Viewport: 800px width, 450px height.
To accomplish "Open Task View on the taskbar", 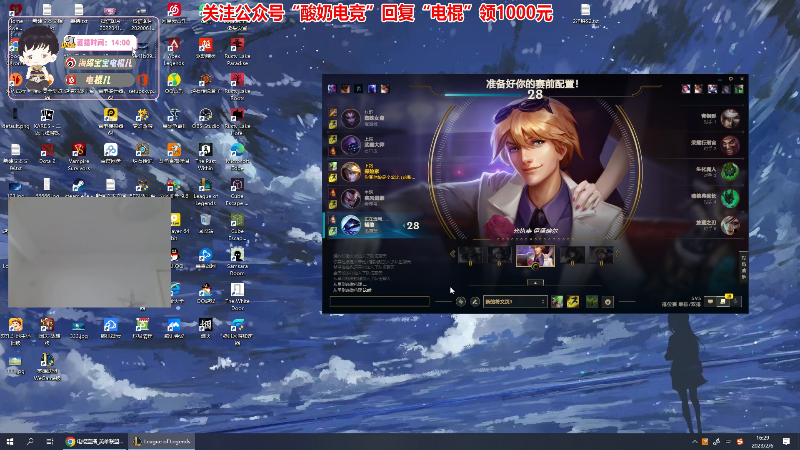I will [49, 441].
